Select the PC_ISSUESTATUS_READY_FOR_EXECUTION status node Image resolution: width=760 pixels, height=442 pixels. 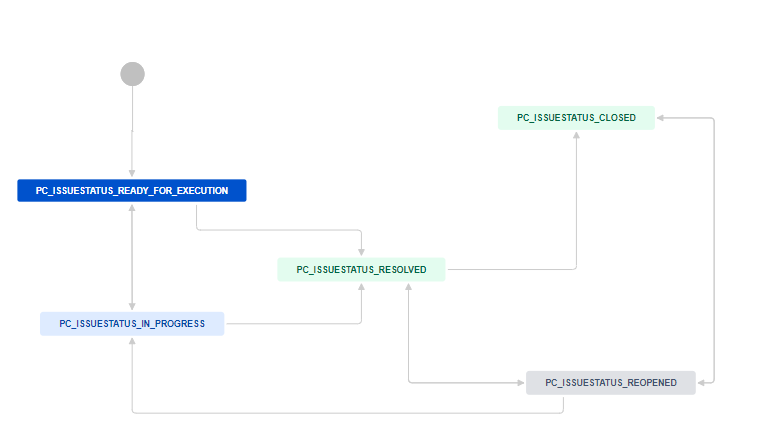pyautogui.click(x=132, y=190)
